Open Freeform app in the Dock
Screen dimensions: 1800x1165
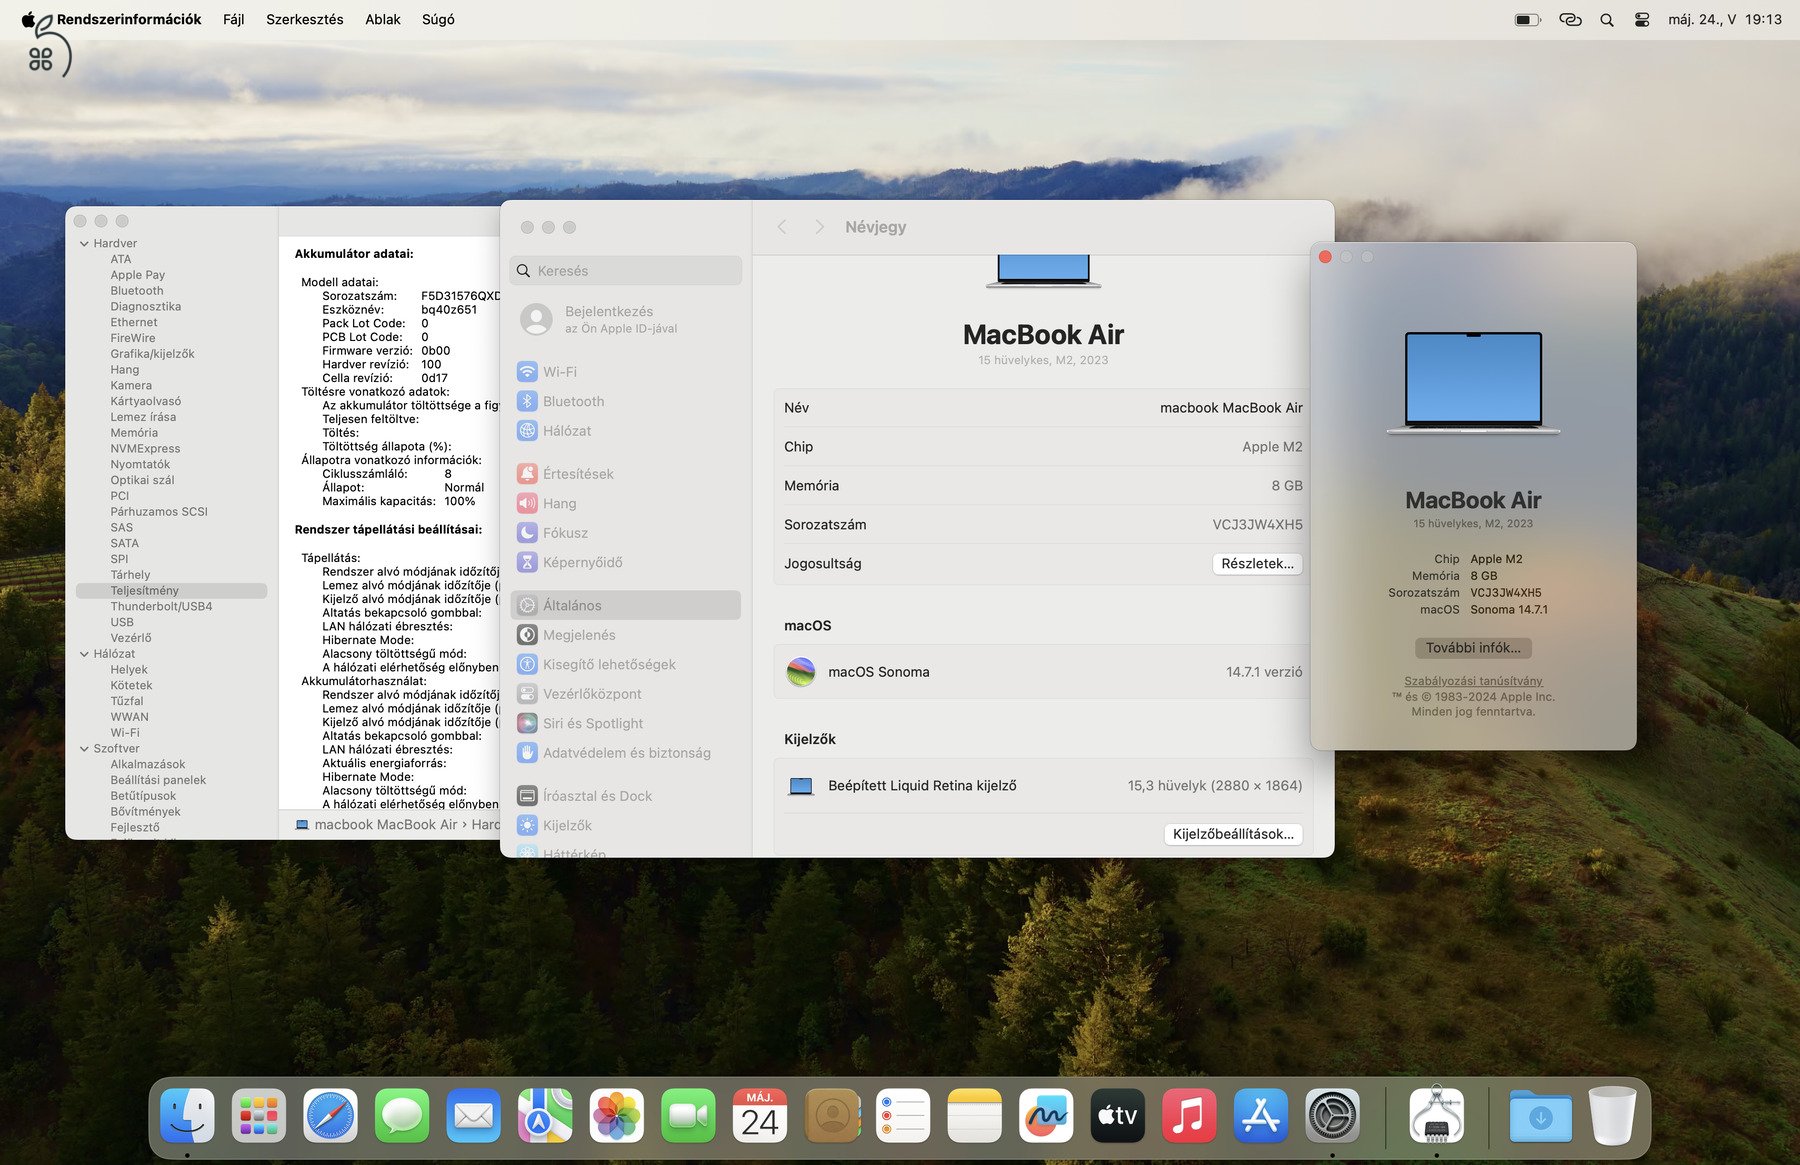1046,1116
